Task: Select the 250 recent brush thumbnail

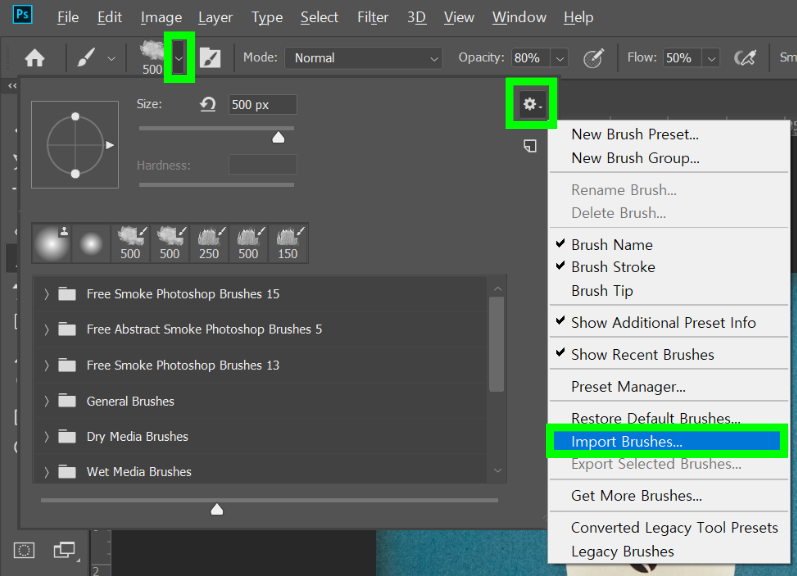Action: pos(209,244)
